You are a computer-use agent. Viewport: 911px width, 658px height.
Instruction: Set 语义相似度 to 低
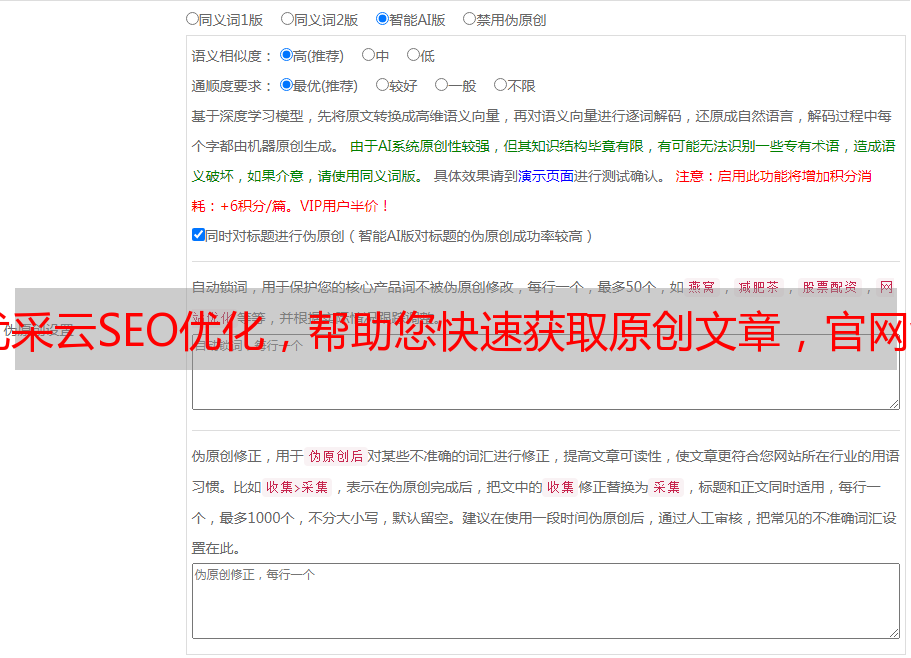(413, 55)
